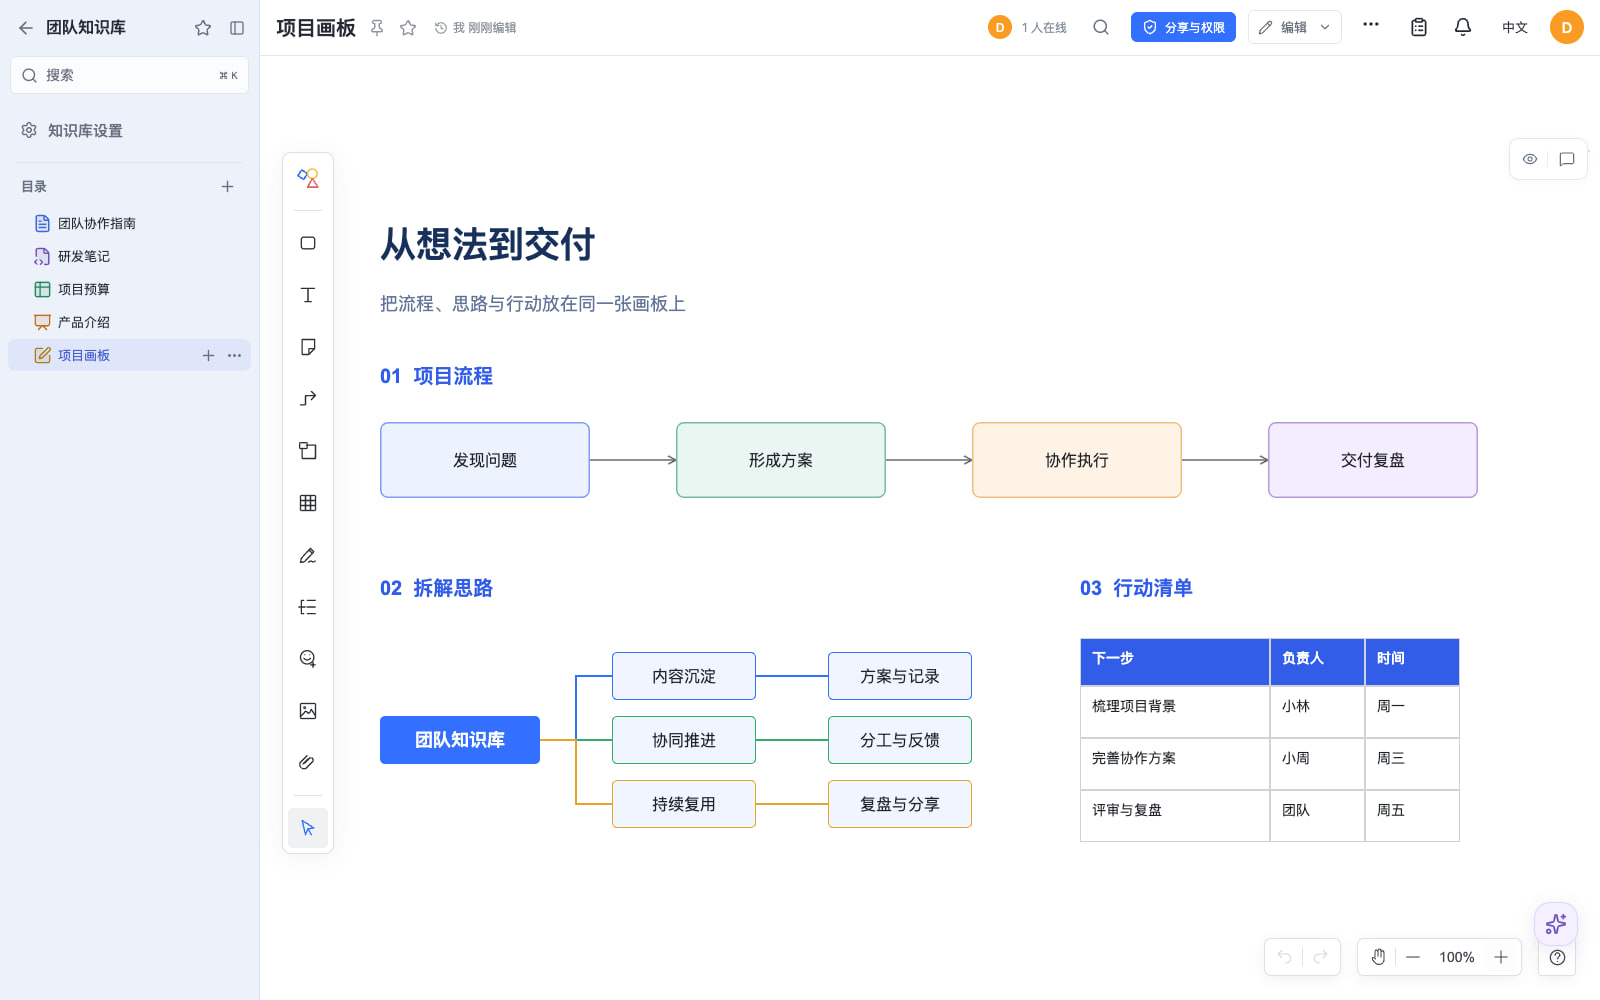Select the rectangle shape tool
Screen dimensions: 1600x1000
(308, 243)
